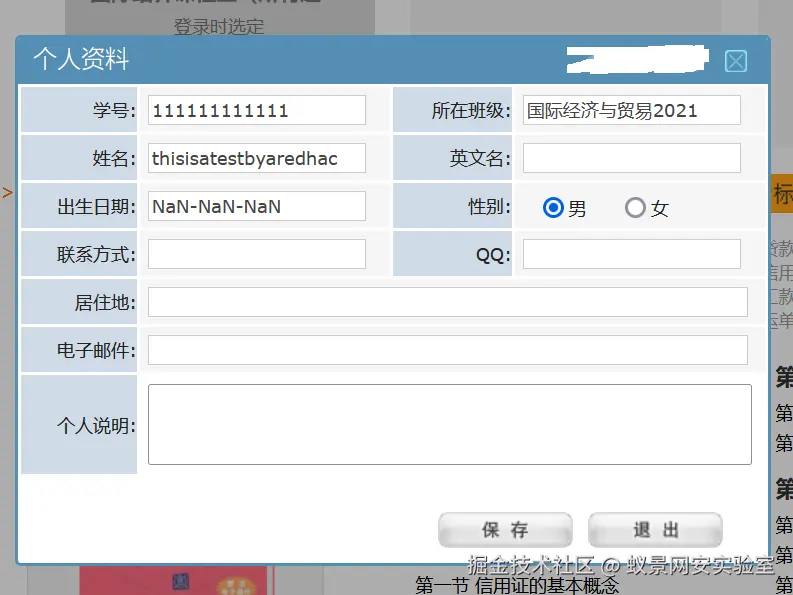Click the 出生日期 label
Screen dimensions: 793x595
(x=97, y=206)
